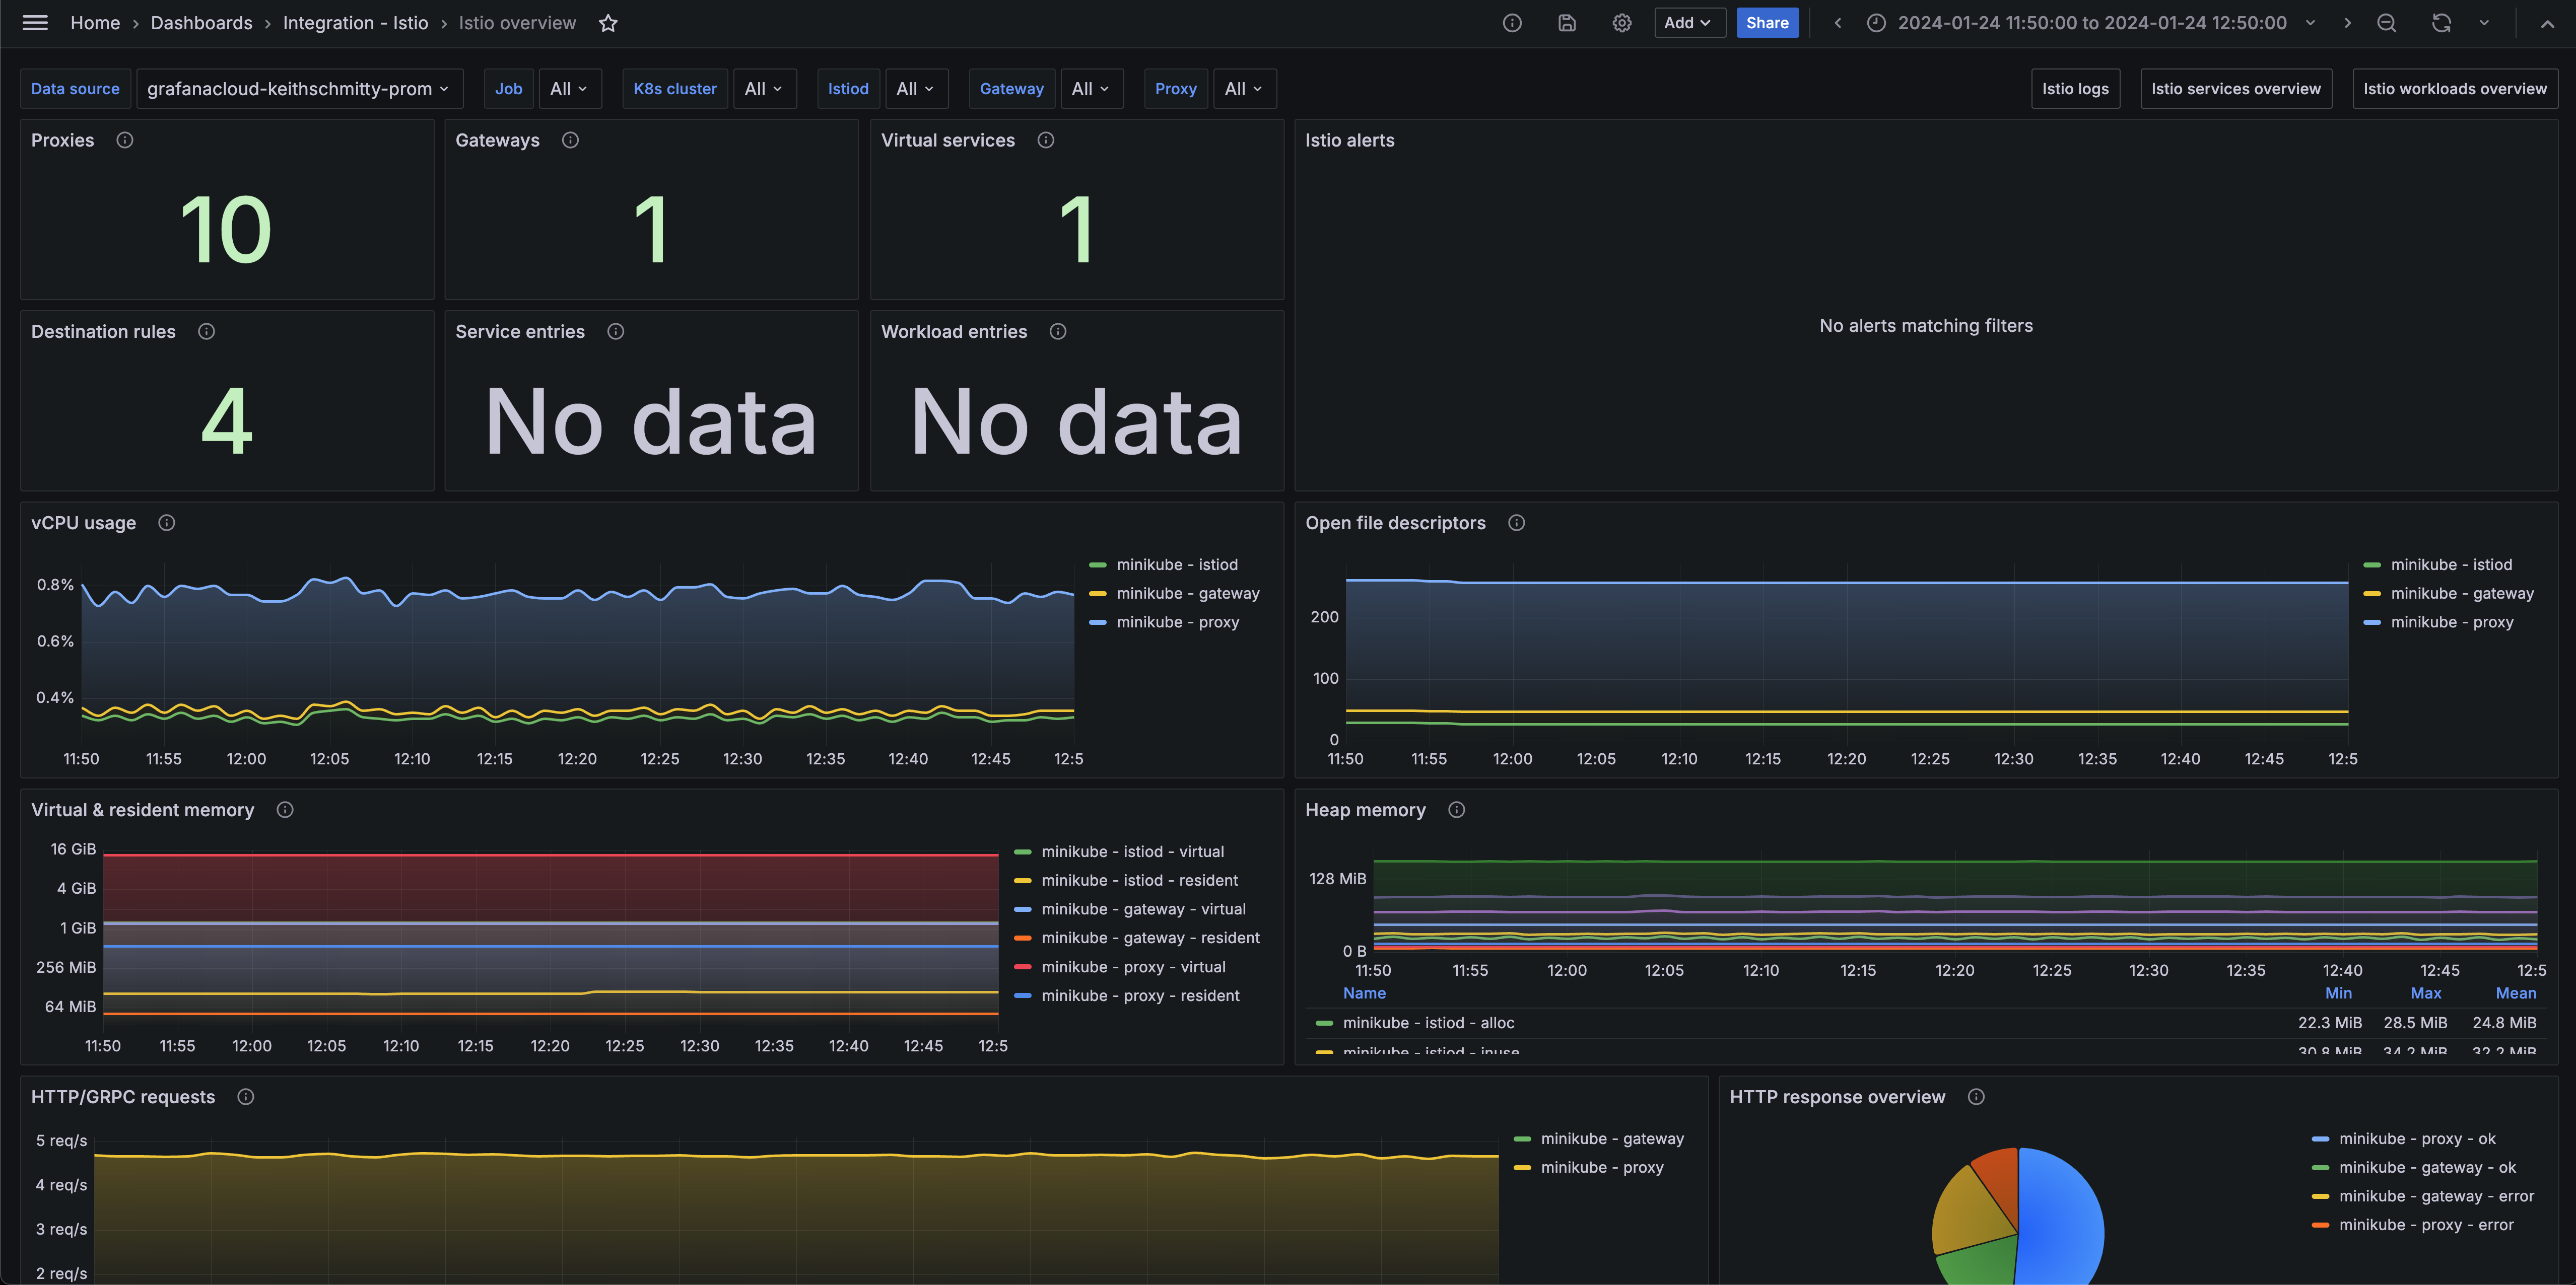The width and height of the screenshot is (2576, 1285).
Task: Hide minikube - istiod - virtual memory series
Action: click(x=1132, y=851)
